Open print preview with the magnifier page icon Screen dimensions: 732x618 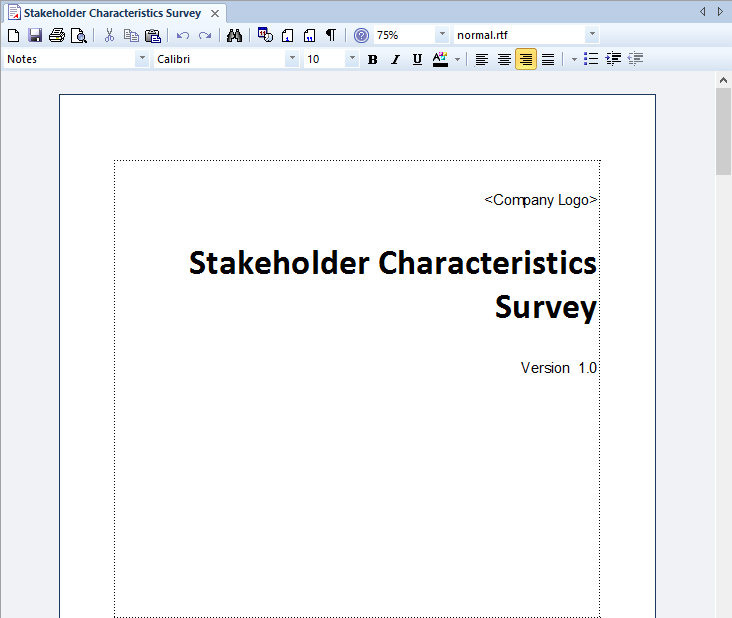(78, 35)
